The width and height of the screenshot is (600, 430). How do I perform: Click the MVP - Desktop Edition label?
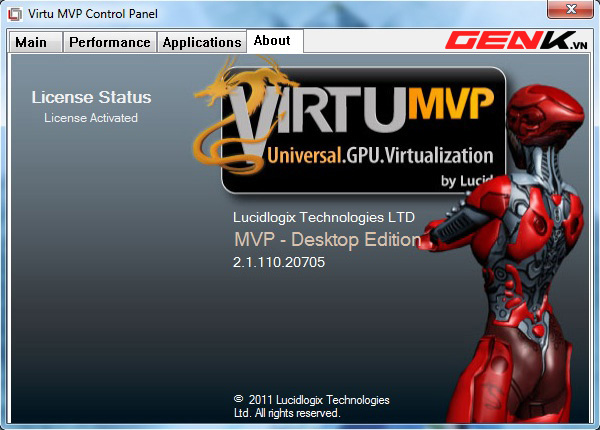[x=328, y=240]
